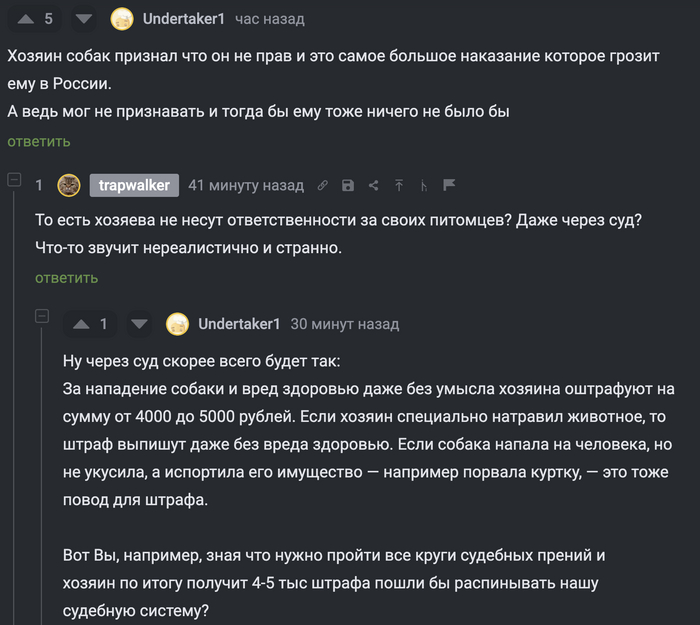
Task: Upvote Undertaker1's reply from 30 minutes ago
Action: pyautogui.click(x=81, y=324)
